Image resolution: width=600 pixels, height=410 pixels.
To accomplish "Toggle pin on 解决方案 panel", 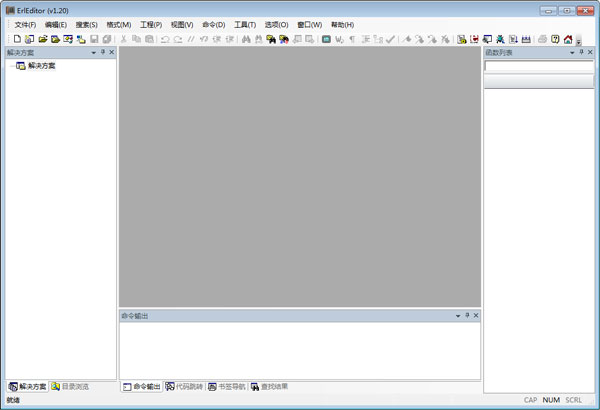I will (x=103, y=52).
